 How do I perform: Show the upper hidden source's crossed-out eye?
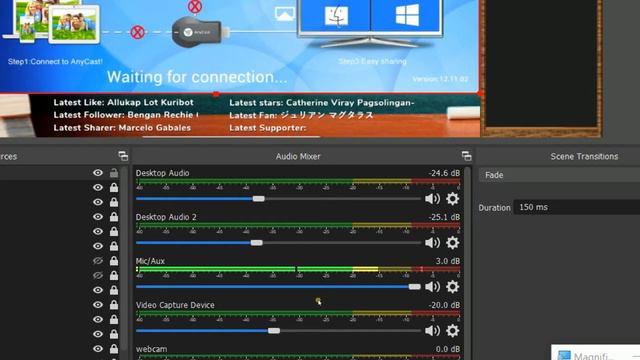98,260
